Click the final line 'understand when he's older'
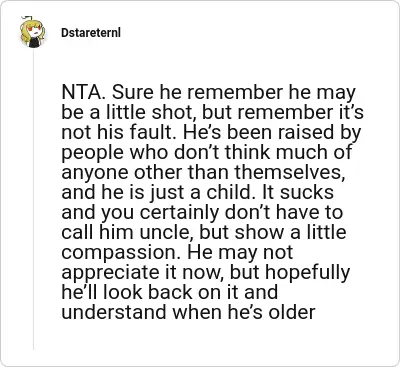 click(188, 313)
